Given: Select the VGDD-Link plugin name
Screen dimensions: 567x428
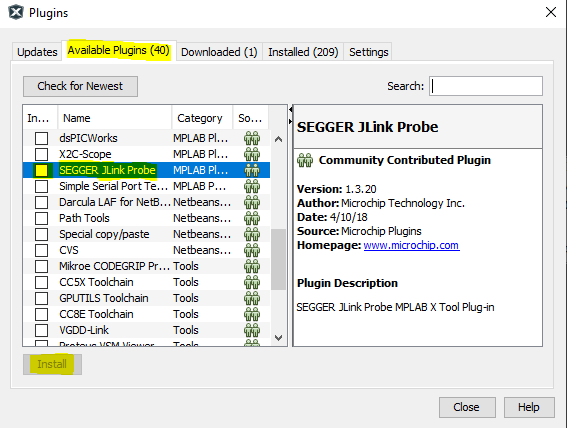Looking at the screenshot, I should 84,330.
